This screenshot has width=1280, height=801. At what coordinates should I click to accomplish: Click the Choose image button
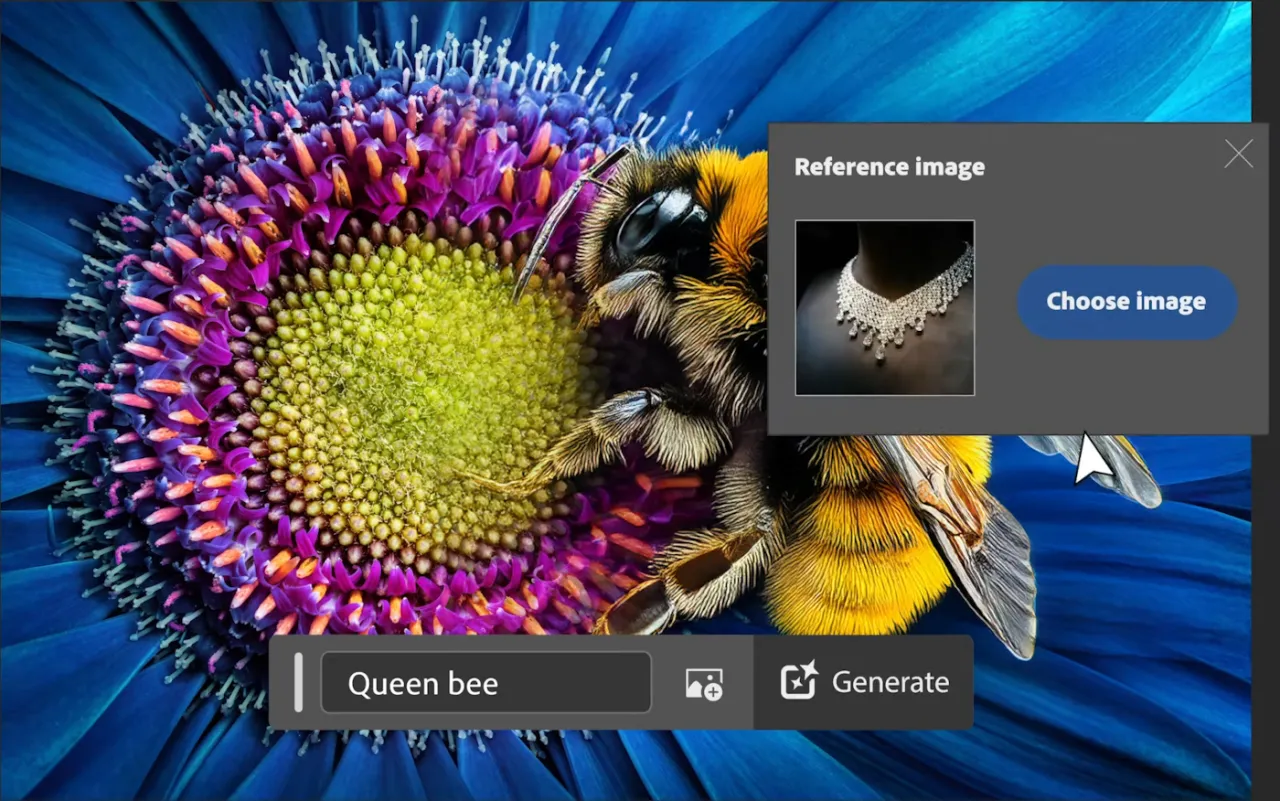tap(1127, 302)
